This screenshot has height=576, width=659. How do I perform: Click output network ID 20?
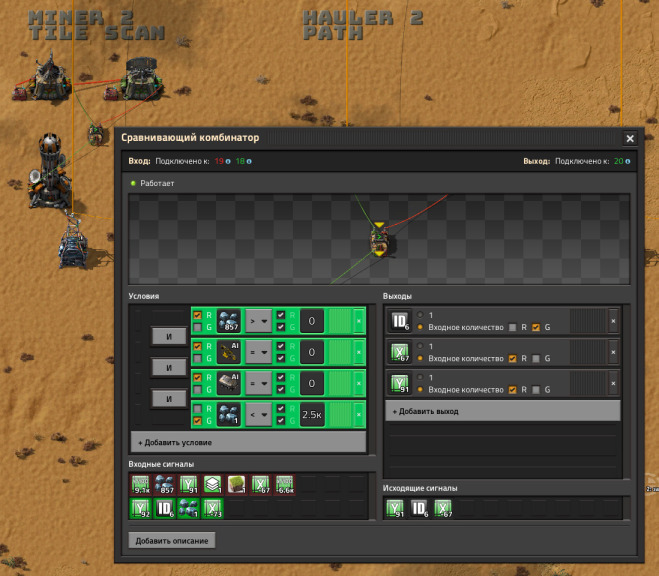(619, 161)
